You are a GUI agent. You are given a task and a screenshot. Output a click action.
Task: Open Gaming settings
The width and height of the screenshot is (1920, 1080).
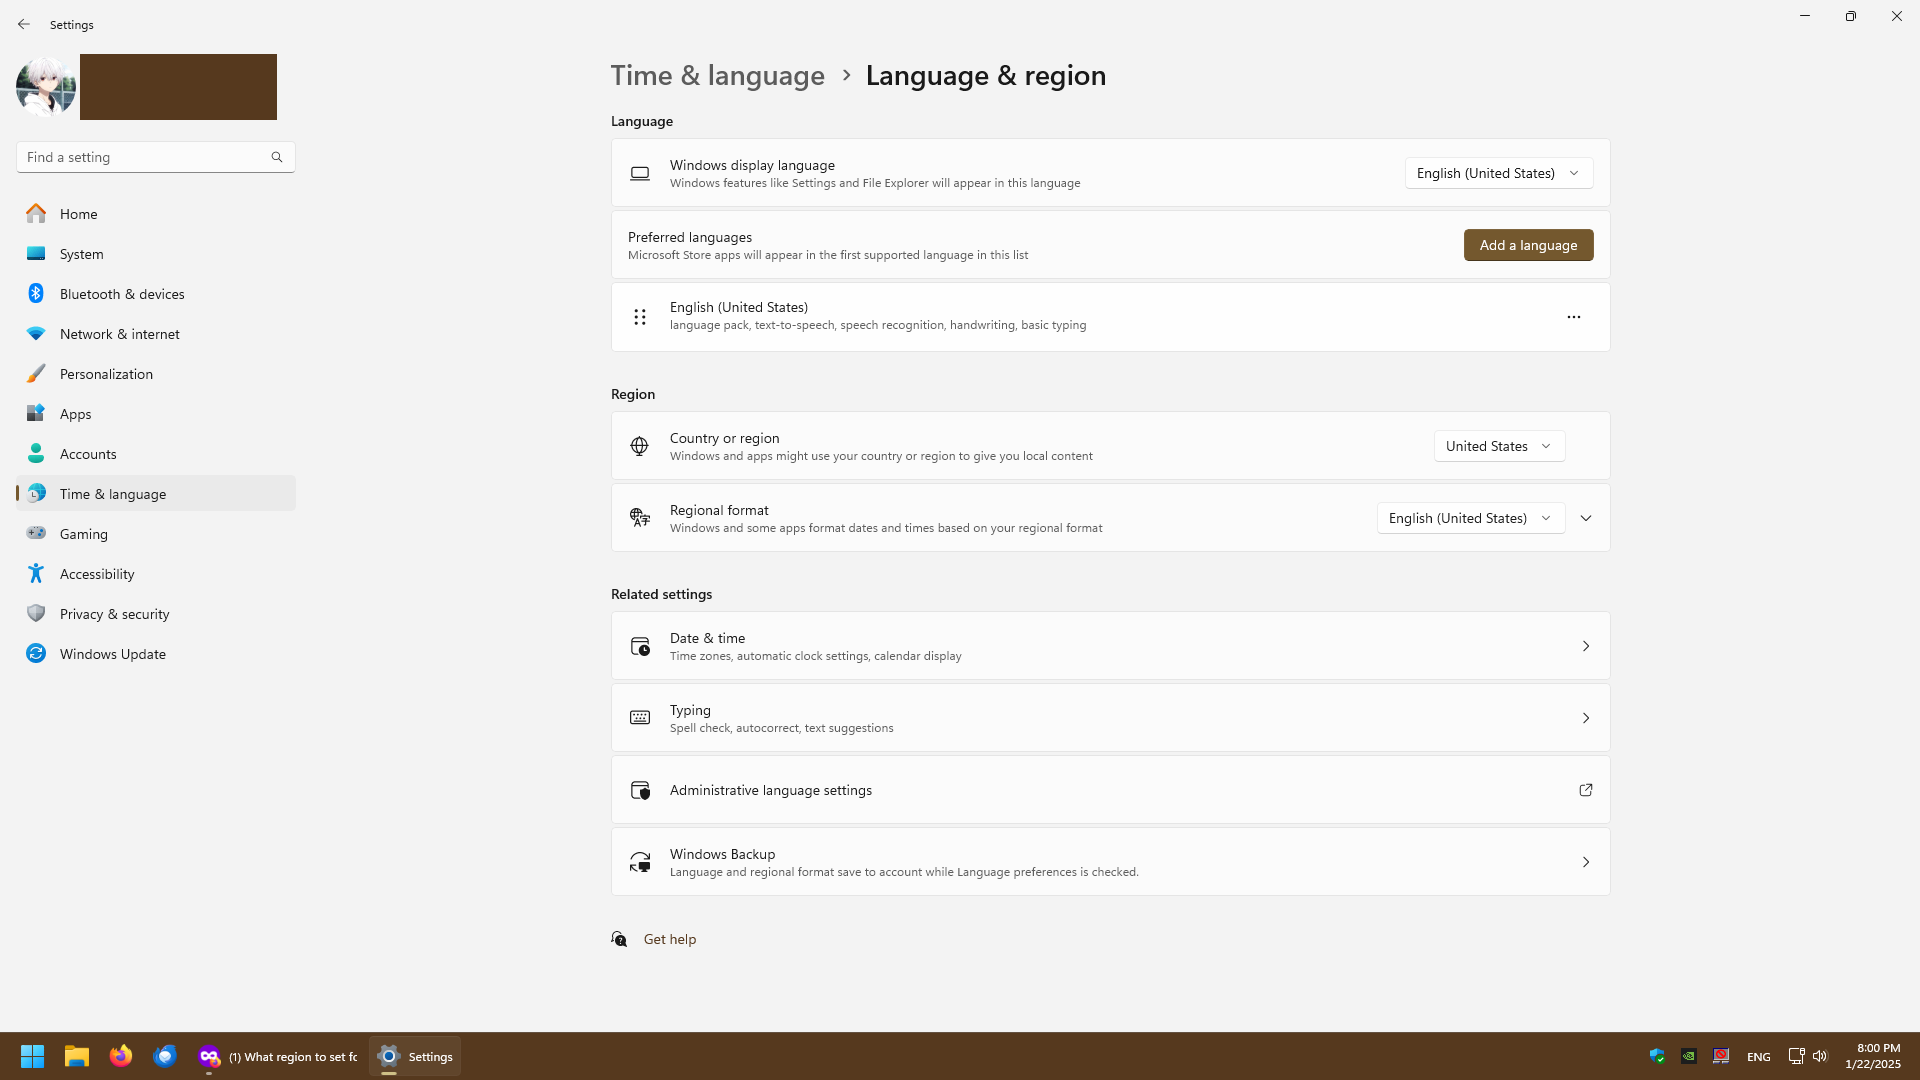pyautogui.click(x=156, y=534)
